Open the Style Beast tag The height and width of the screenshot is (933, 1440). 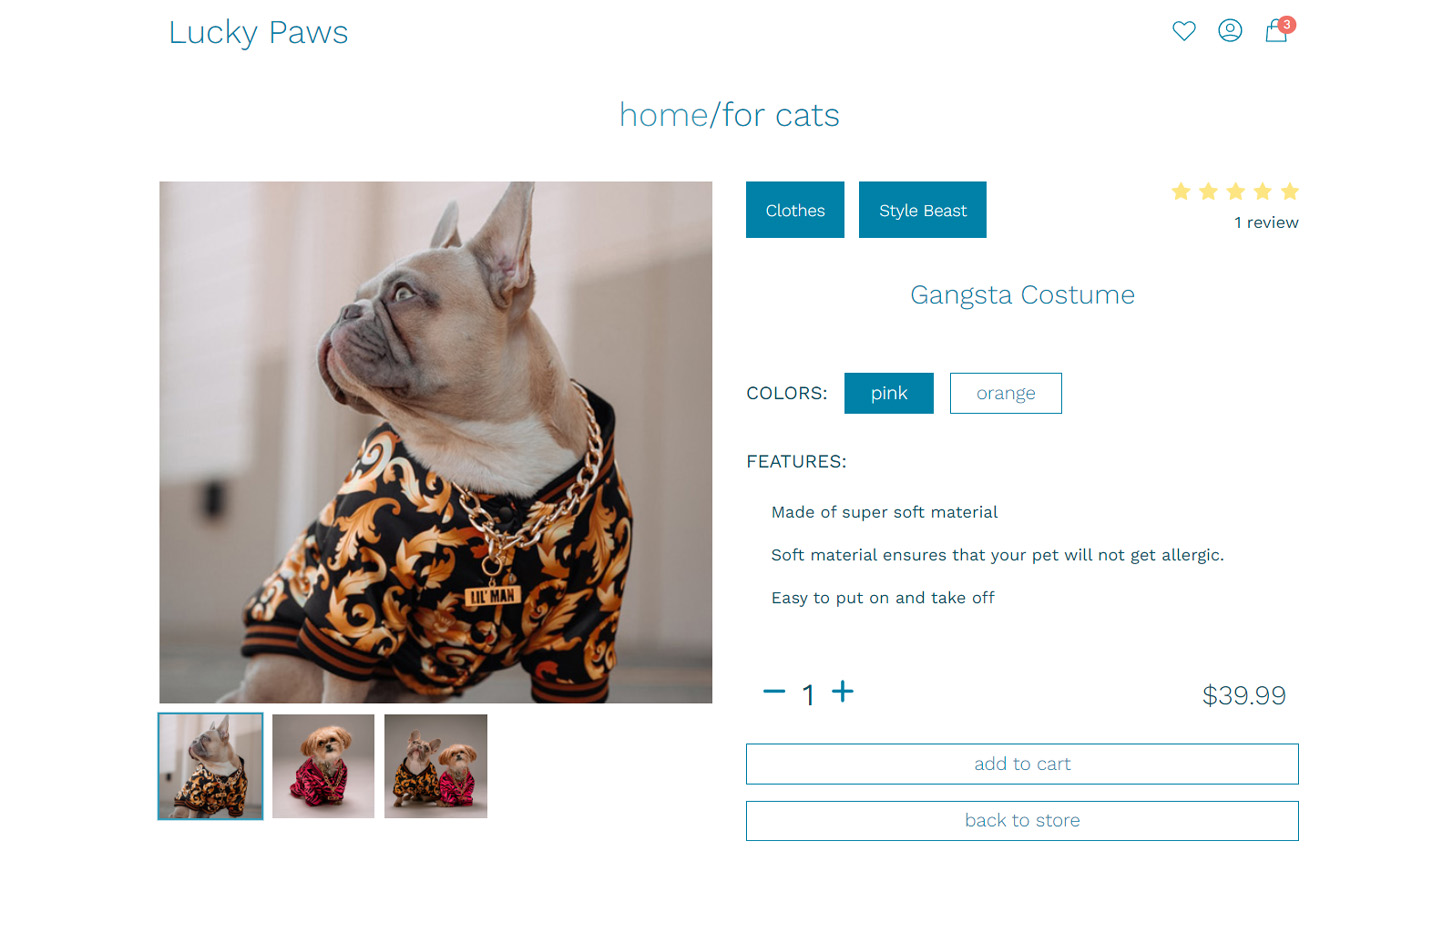(x=923, y=210)
